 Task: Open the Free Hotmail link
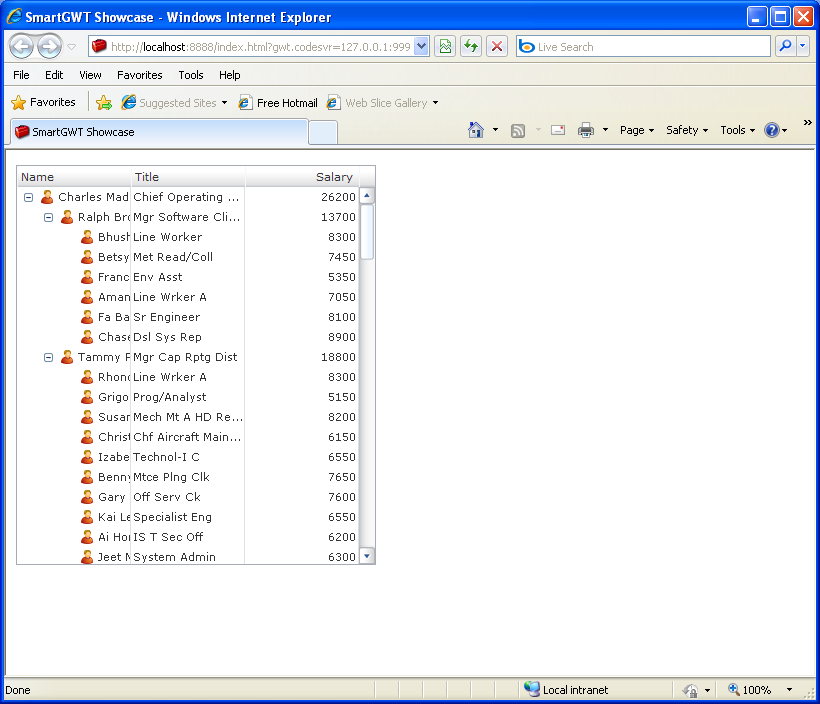[278, 103]
